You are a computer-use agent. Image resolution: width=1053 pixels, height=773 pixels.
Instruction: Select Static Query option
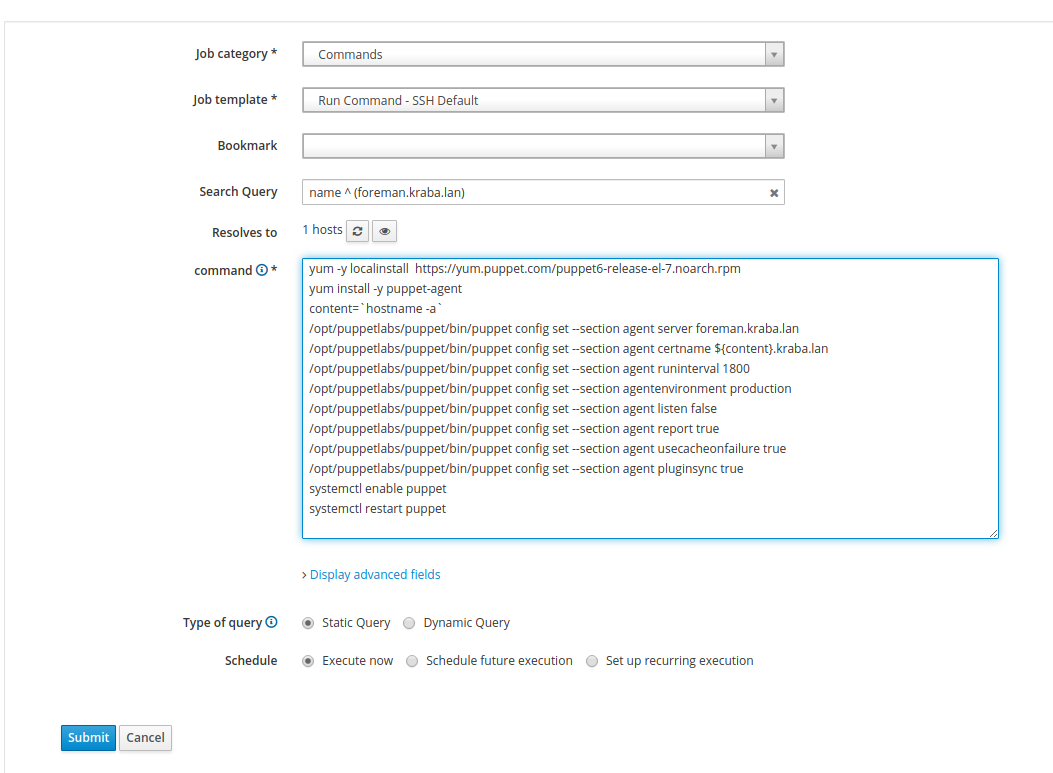point(308,623)
